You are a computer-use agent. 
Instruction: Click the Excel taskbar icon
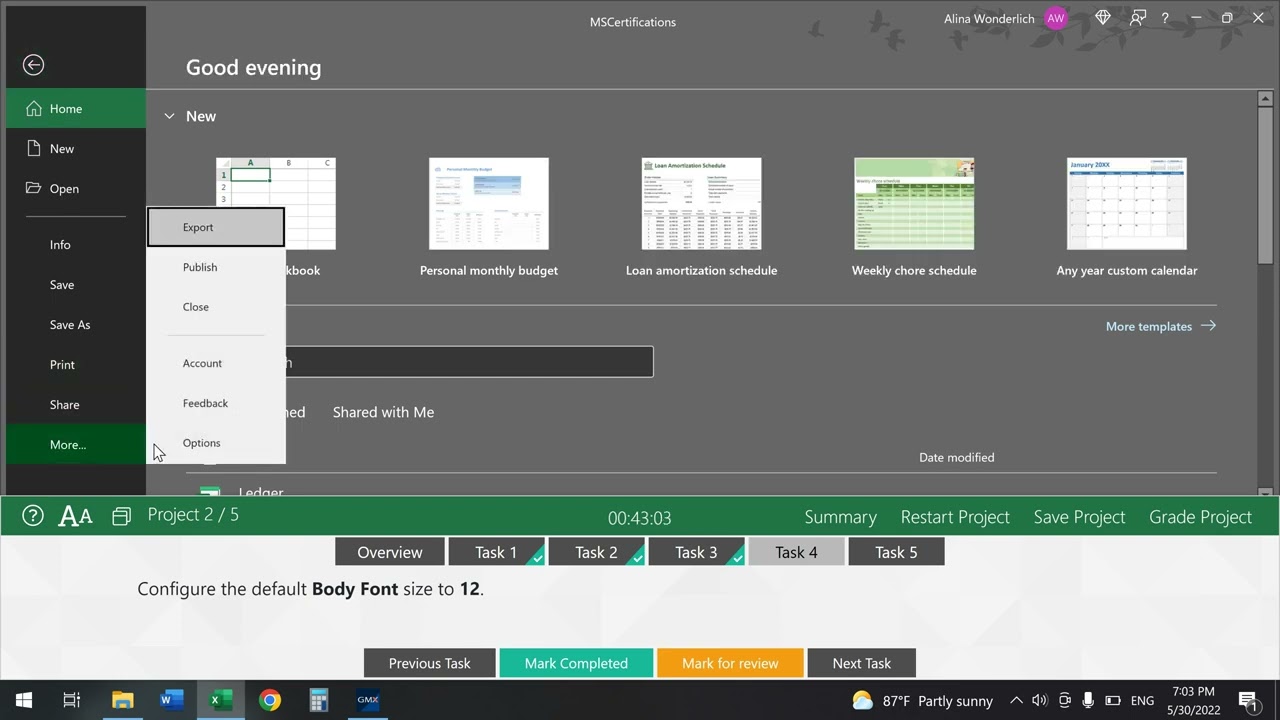(x=220, y=700)
